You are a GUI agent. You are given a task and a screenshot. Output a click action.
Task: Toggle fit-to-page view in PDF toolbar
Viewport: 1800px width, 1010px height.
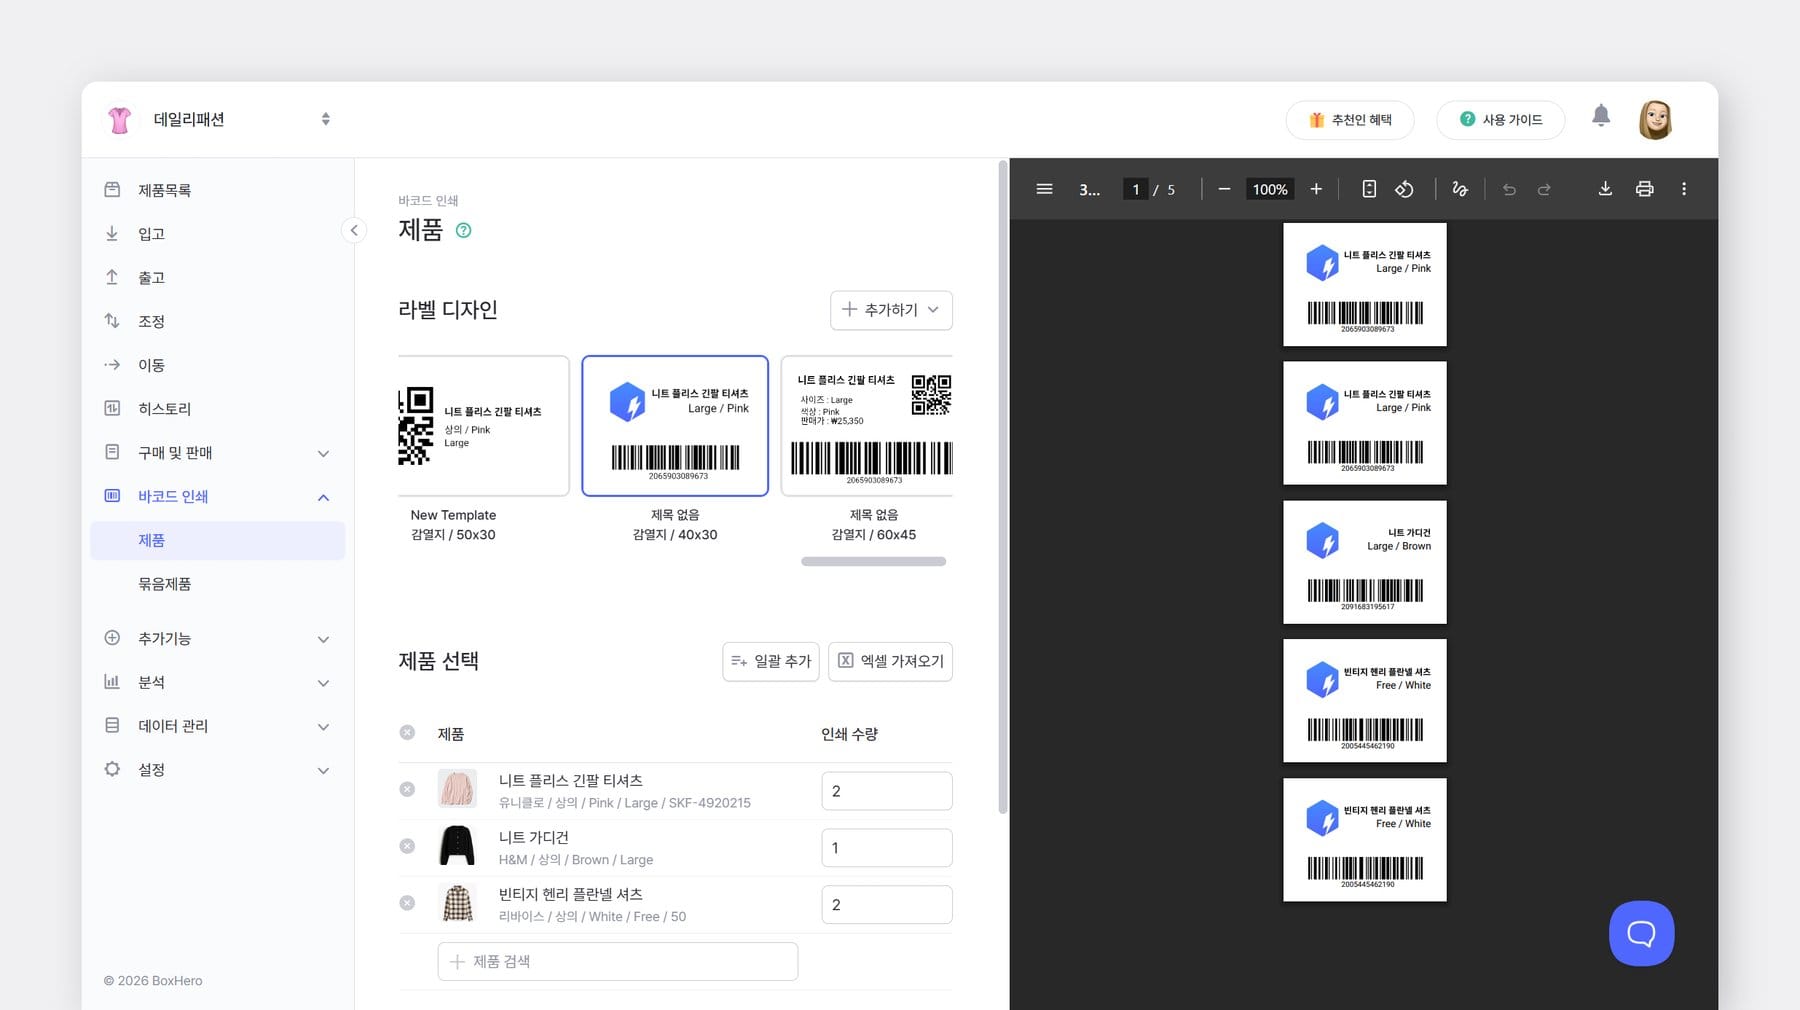coord(1368,188)
